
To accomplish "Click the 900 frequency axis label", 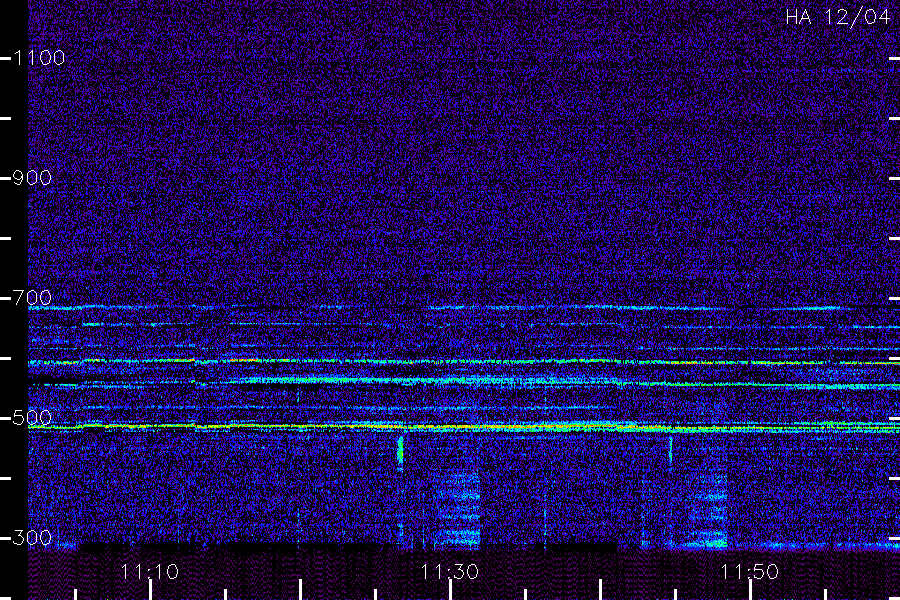I will (x=32, y=178).
